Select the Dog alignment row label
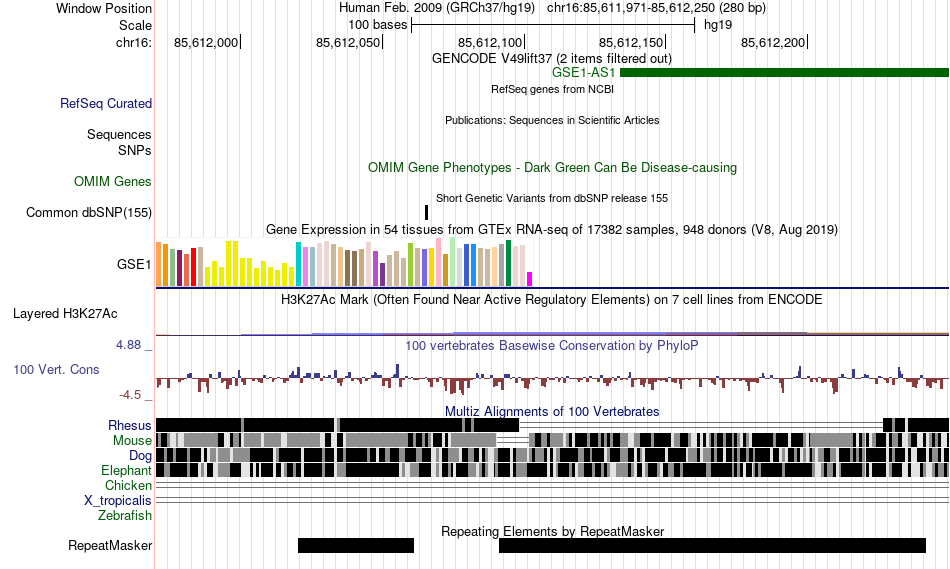This screenshot has height=569, width=950. (x=140, y=456)
